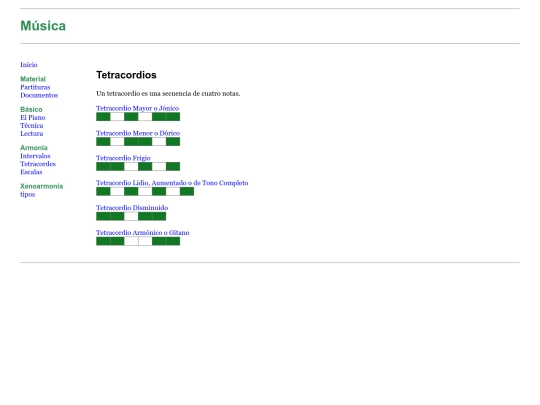Go to Documentos page
This screenshot has height=405, width=540.
39,95
